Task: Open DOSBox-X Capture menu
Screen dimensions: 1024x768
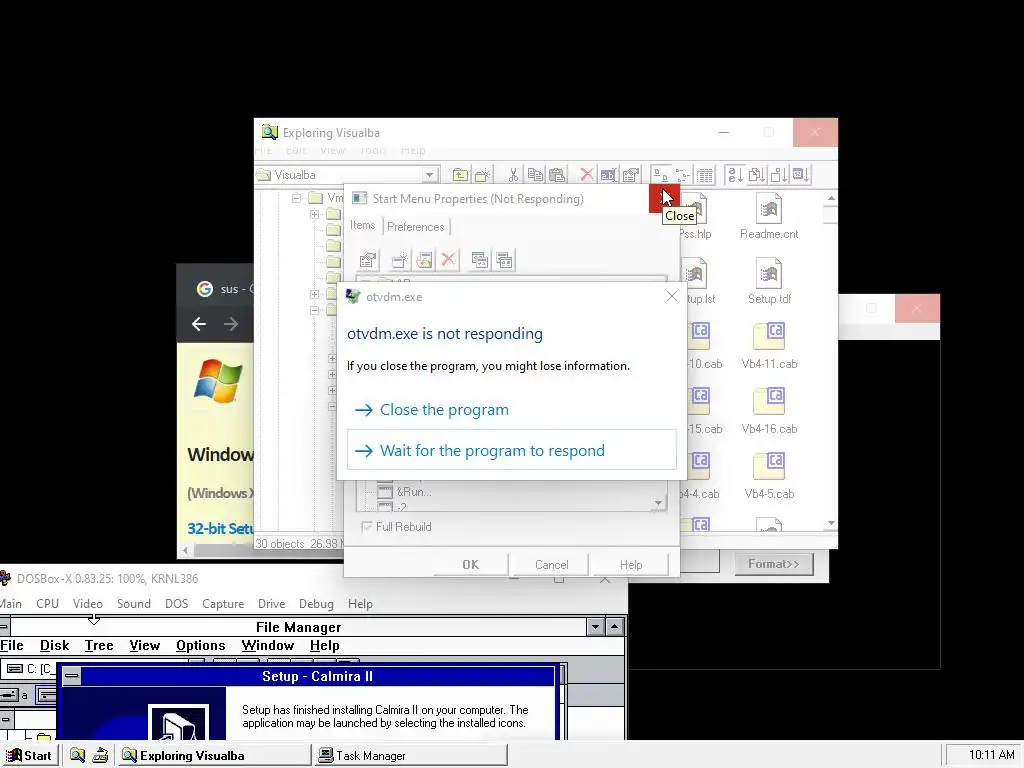Action: click(x=223, y=603)
